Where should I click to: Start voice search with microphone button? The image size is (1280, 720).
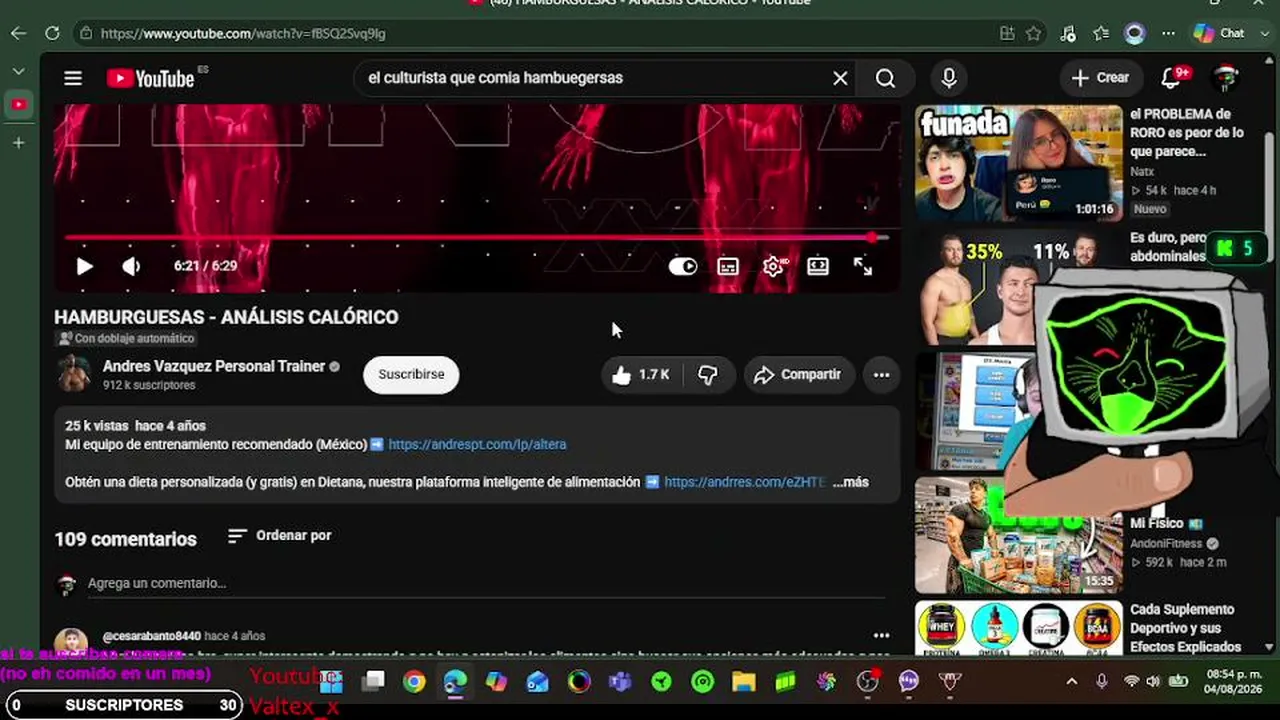(x=949, y=78)
